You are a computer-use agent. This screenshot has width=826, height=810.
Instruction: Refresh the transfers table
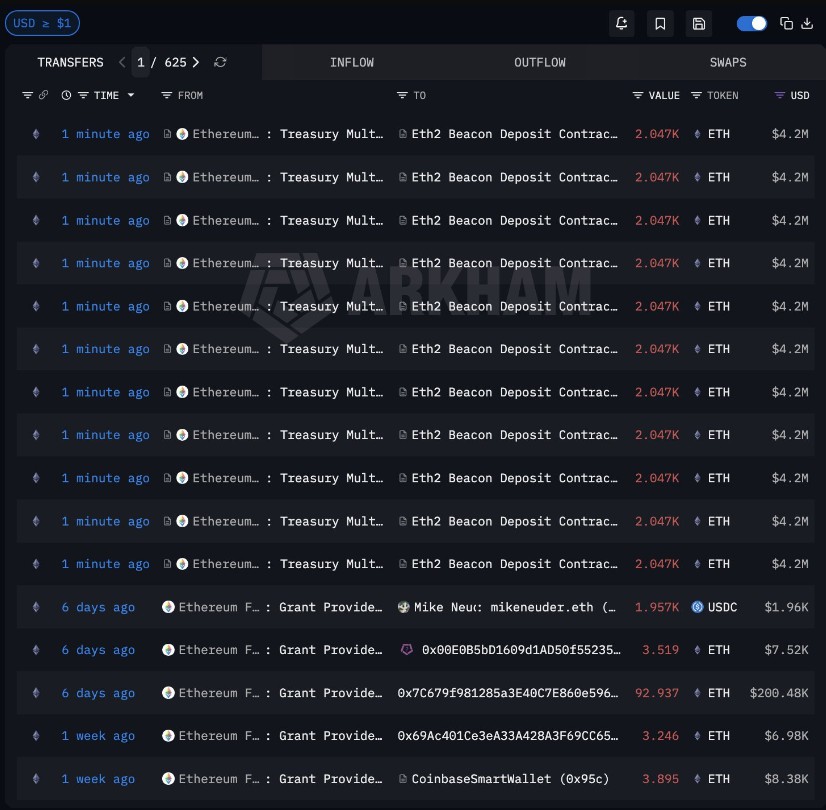220,62
